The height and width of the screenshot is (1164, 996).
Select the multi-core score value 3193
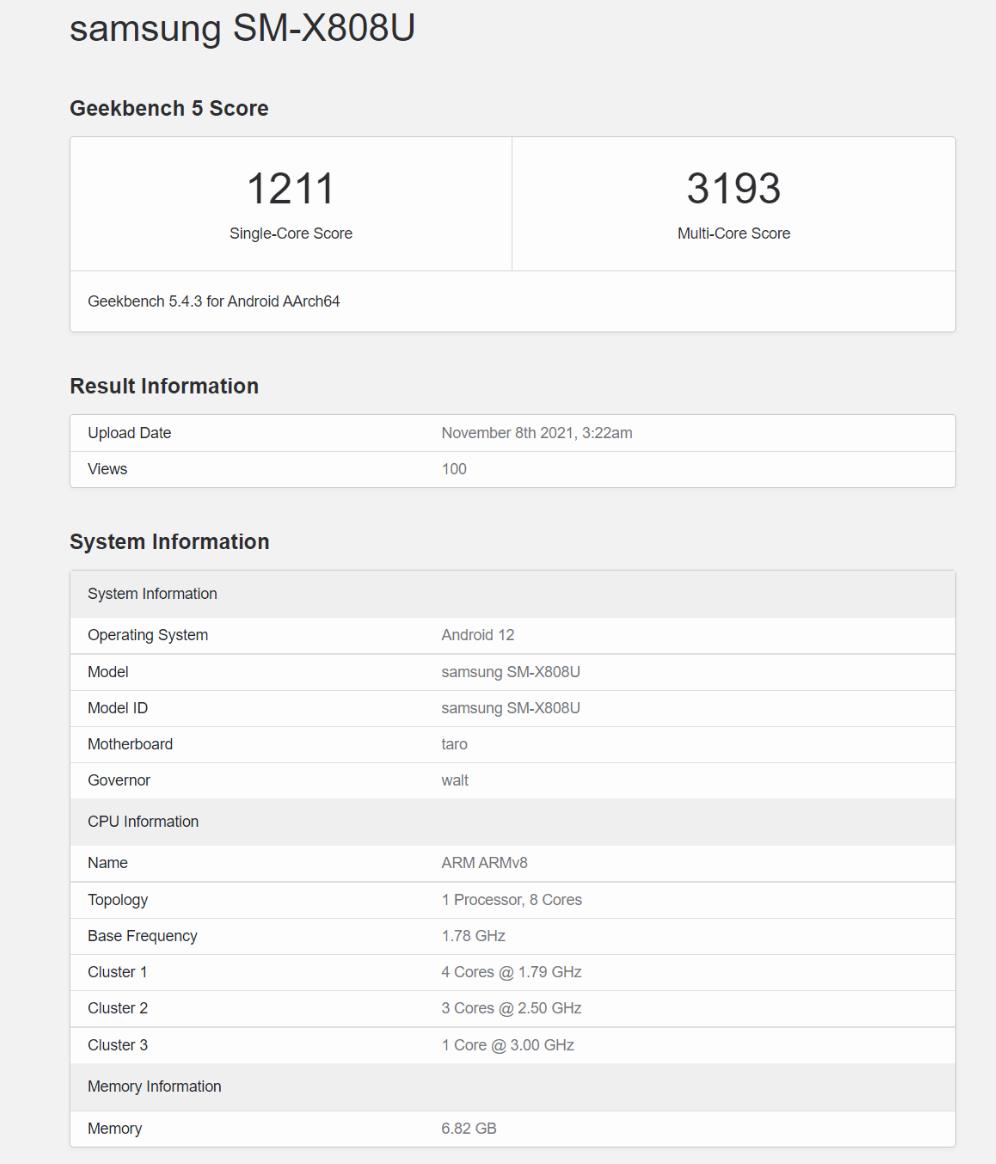pyautogui.click(x=733, y=189)
